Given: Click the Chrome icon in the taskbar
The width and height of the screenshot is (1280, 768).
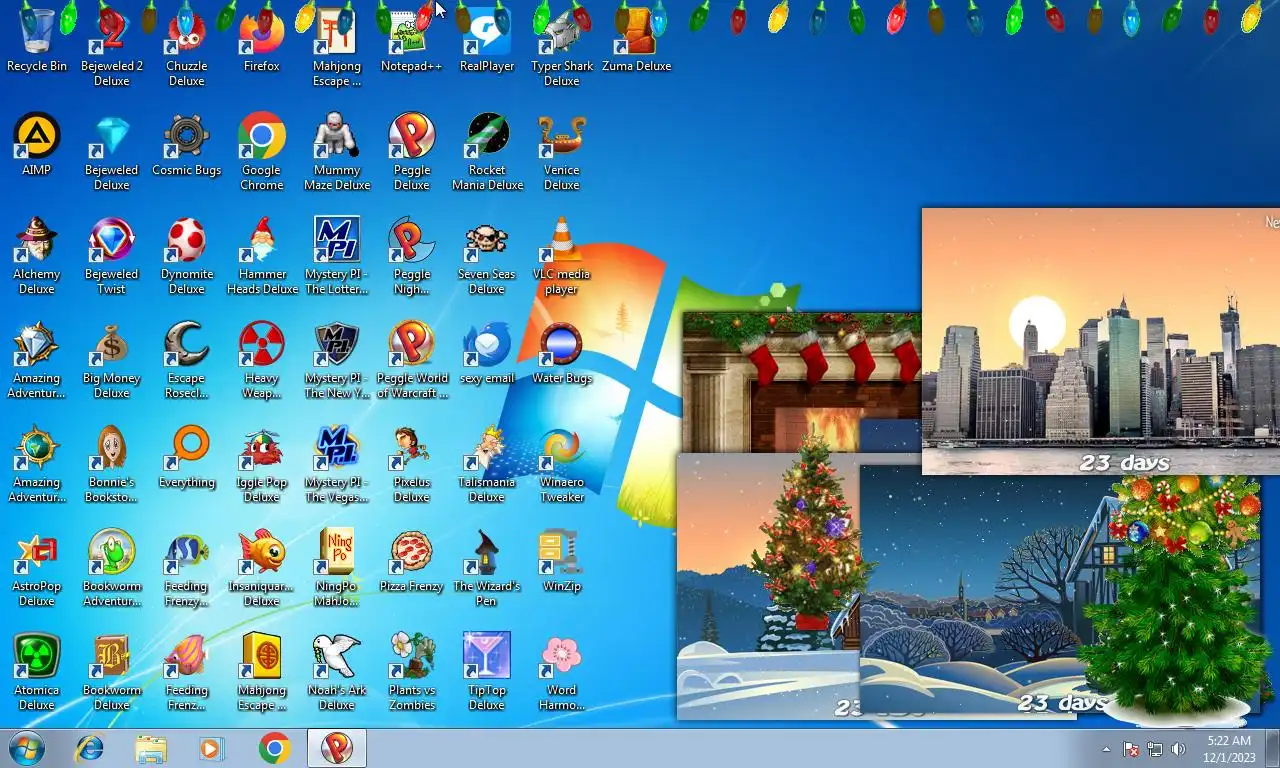Looking at the screenshot, I should (x=274, y=748).
